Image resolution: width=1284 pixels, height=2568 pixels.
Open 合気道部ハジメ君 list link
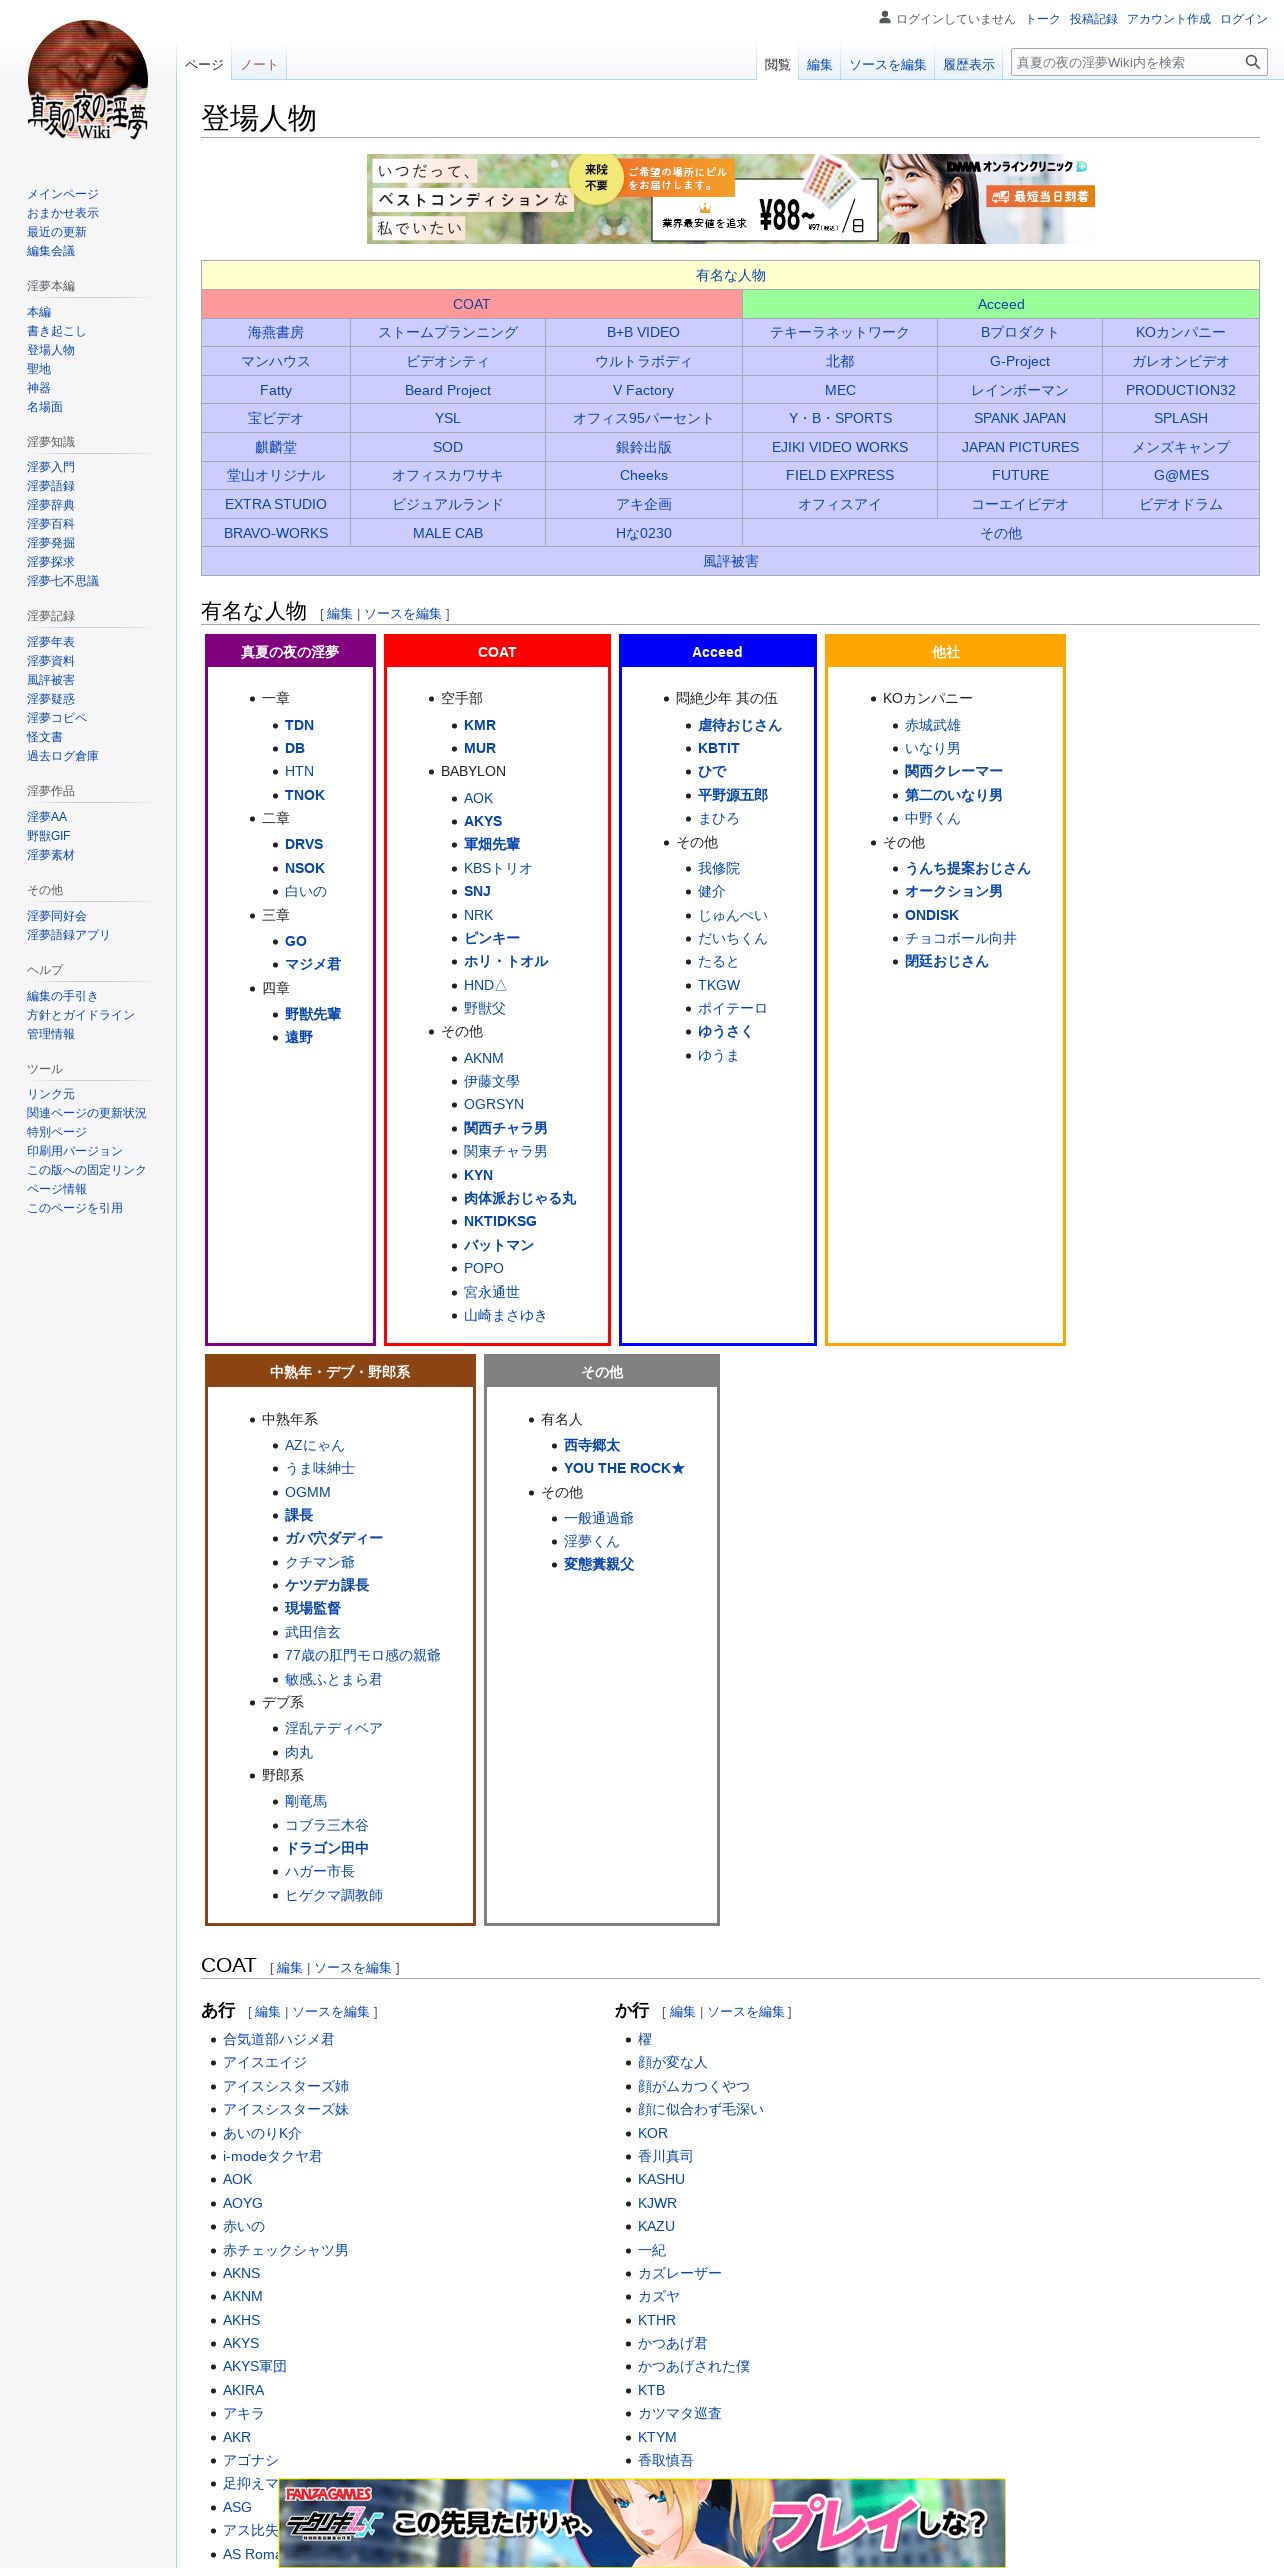point(279,2039)
